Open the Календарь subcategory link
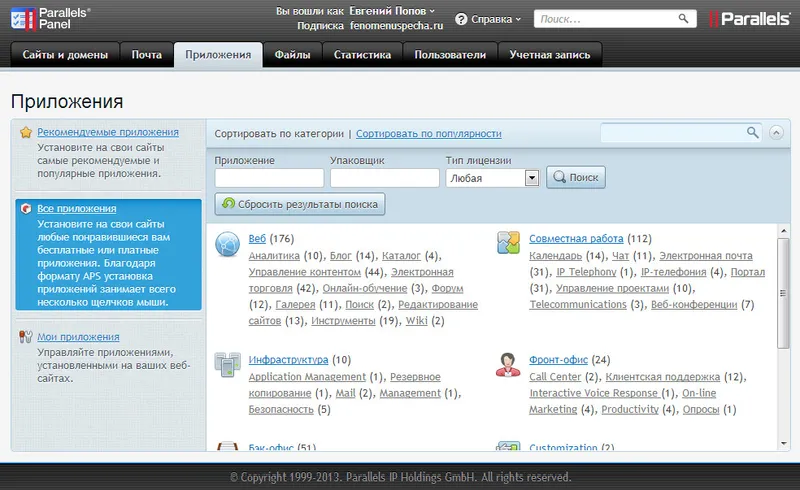The image size is (800, 490). [555, 256]
